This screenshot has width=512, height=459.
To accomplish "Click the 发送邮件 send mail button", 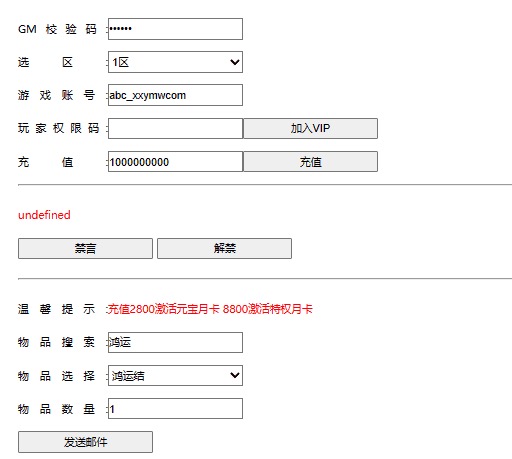I will (85, 442).
